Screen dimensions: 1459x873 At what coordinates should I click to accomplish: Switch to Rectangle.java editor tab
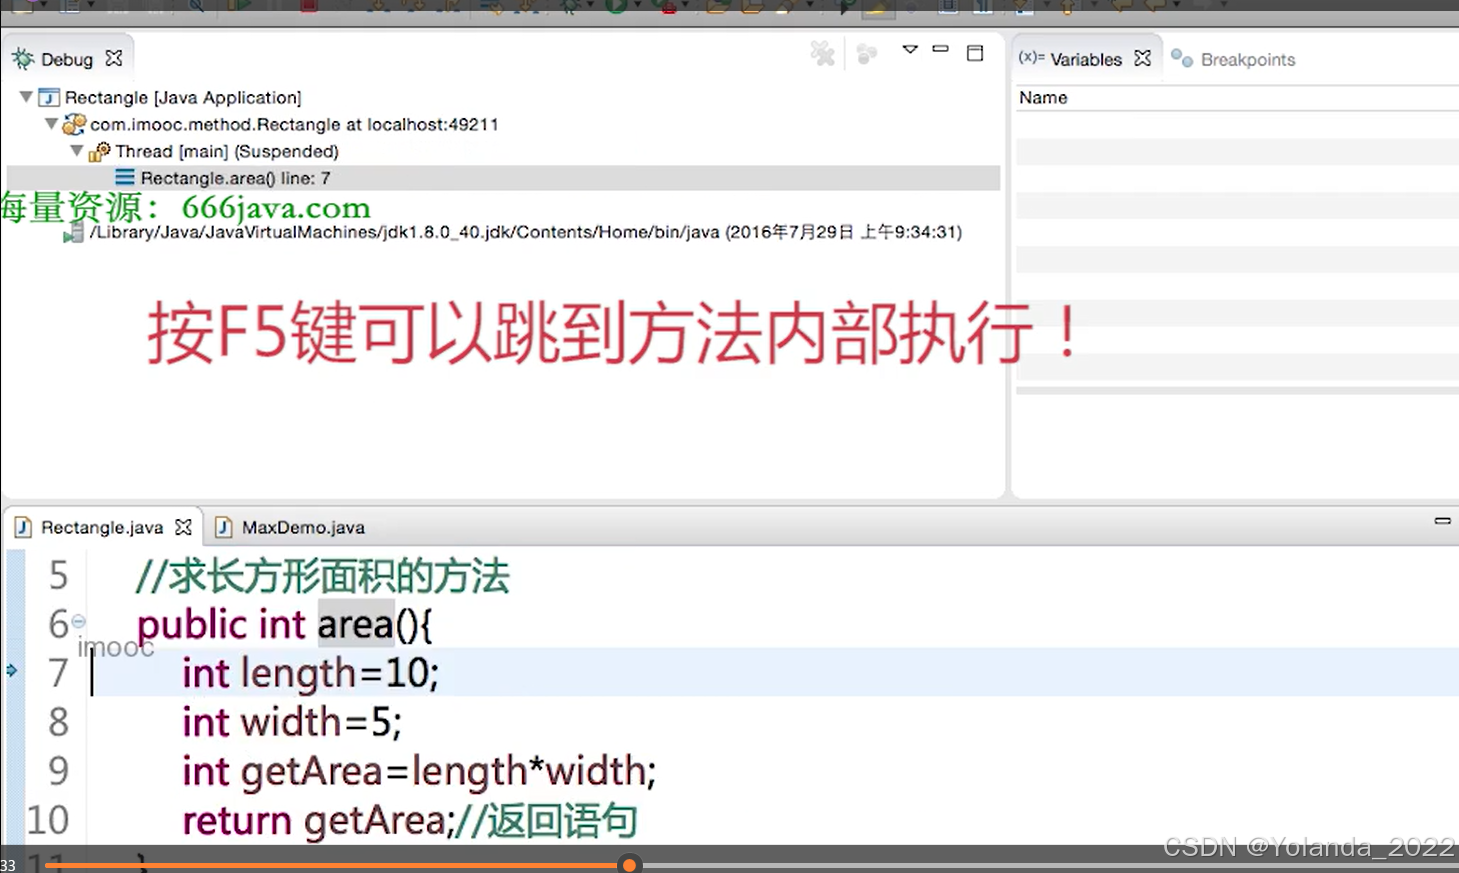pos(102,527)
